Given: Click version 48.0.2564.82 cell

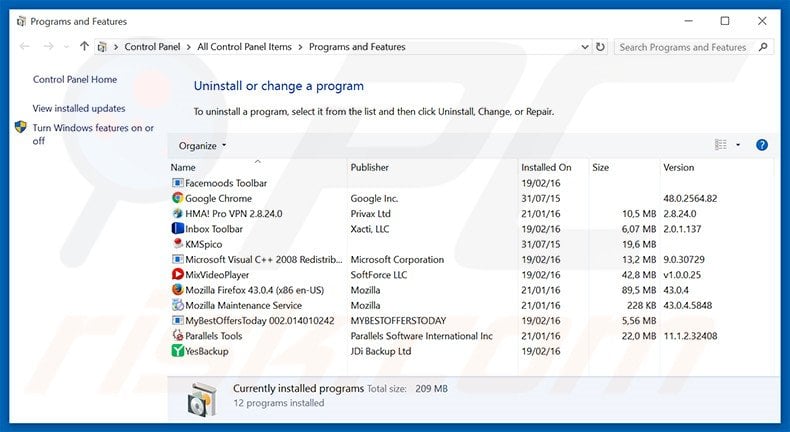Looking at the screenshot, I should pos(690,198).
